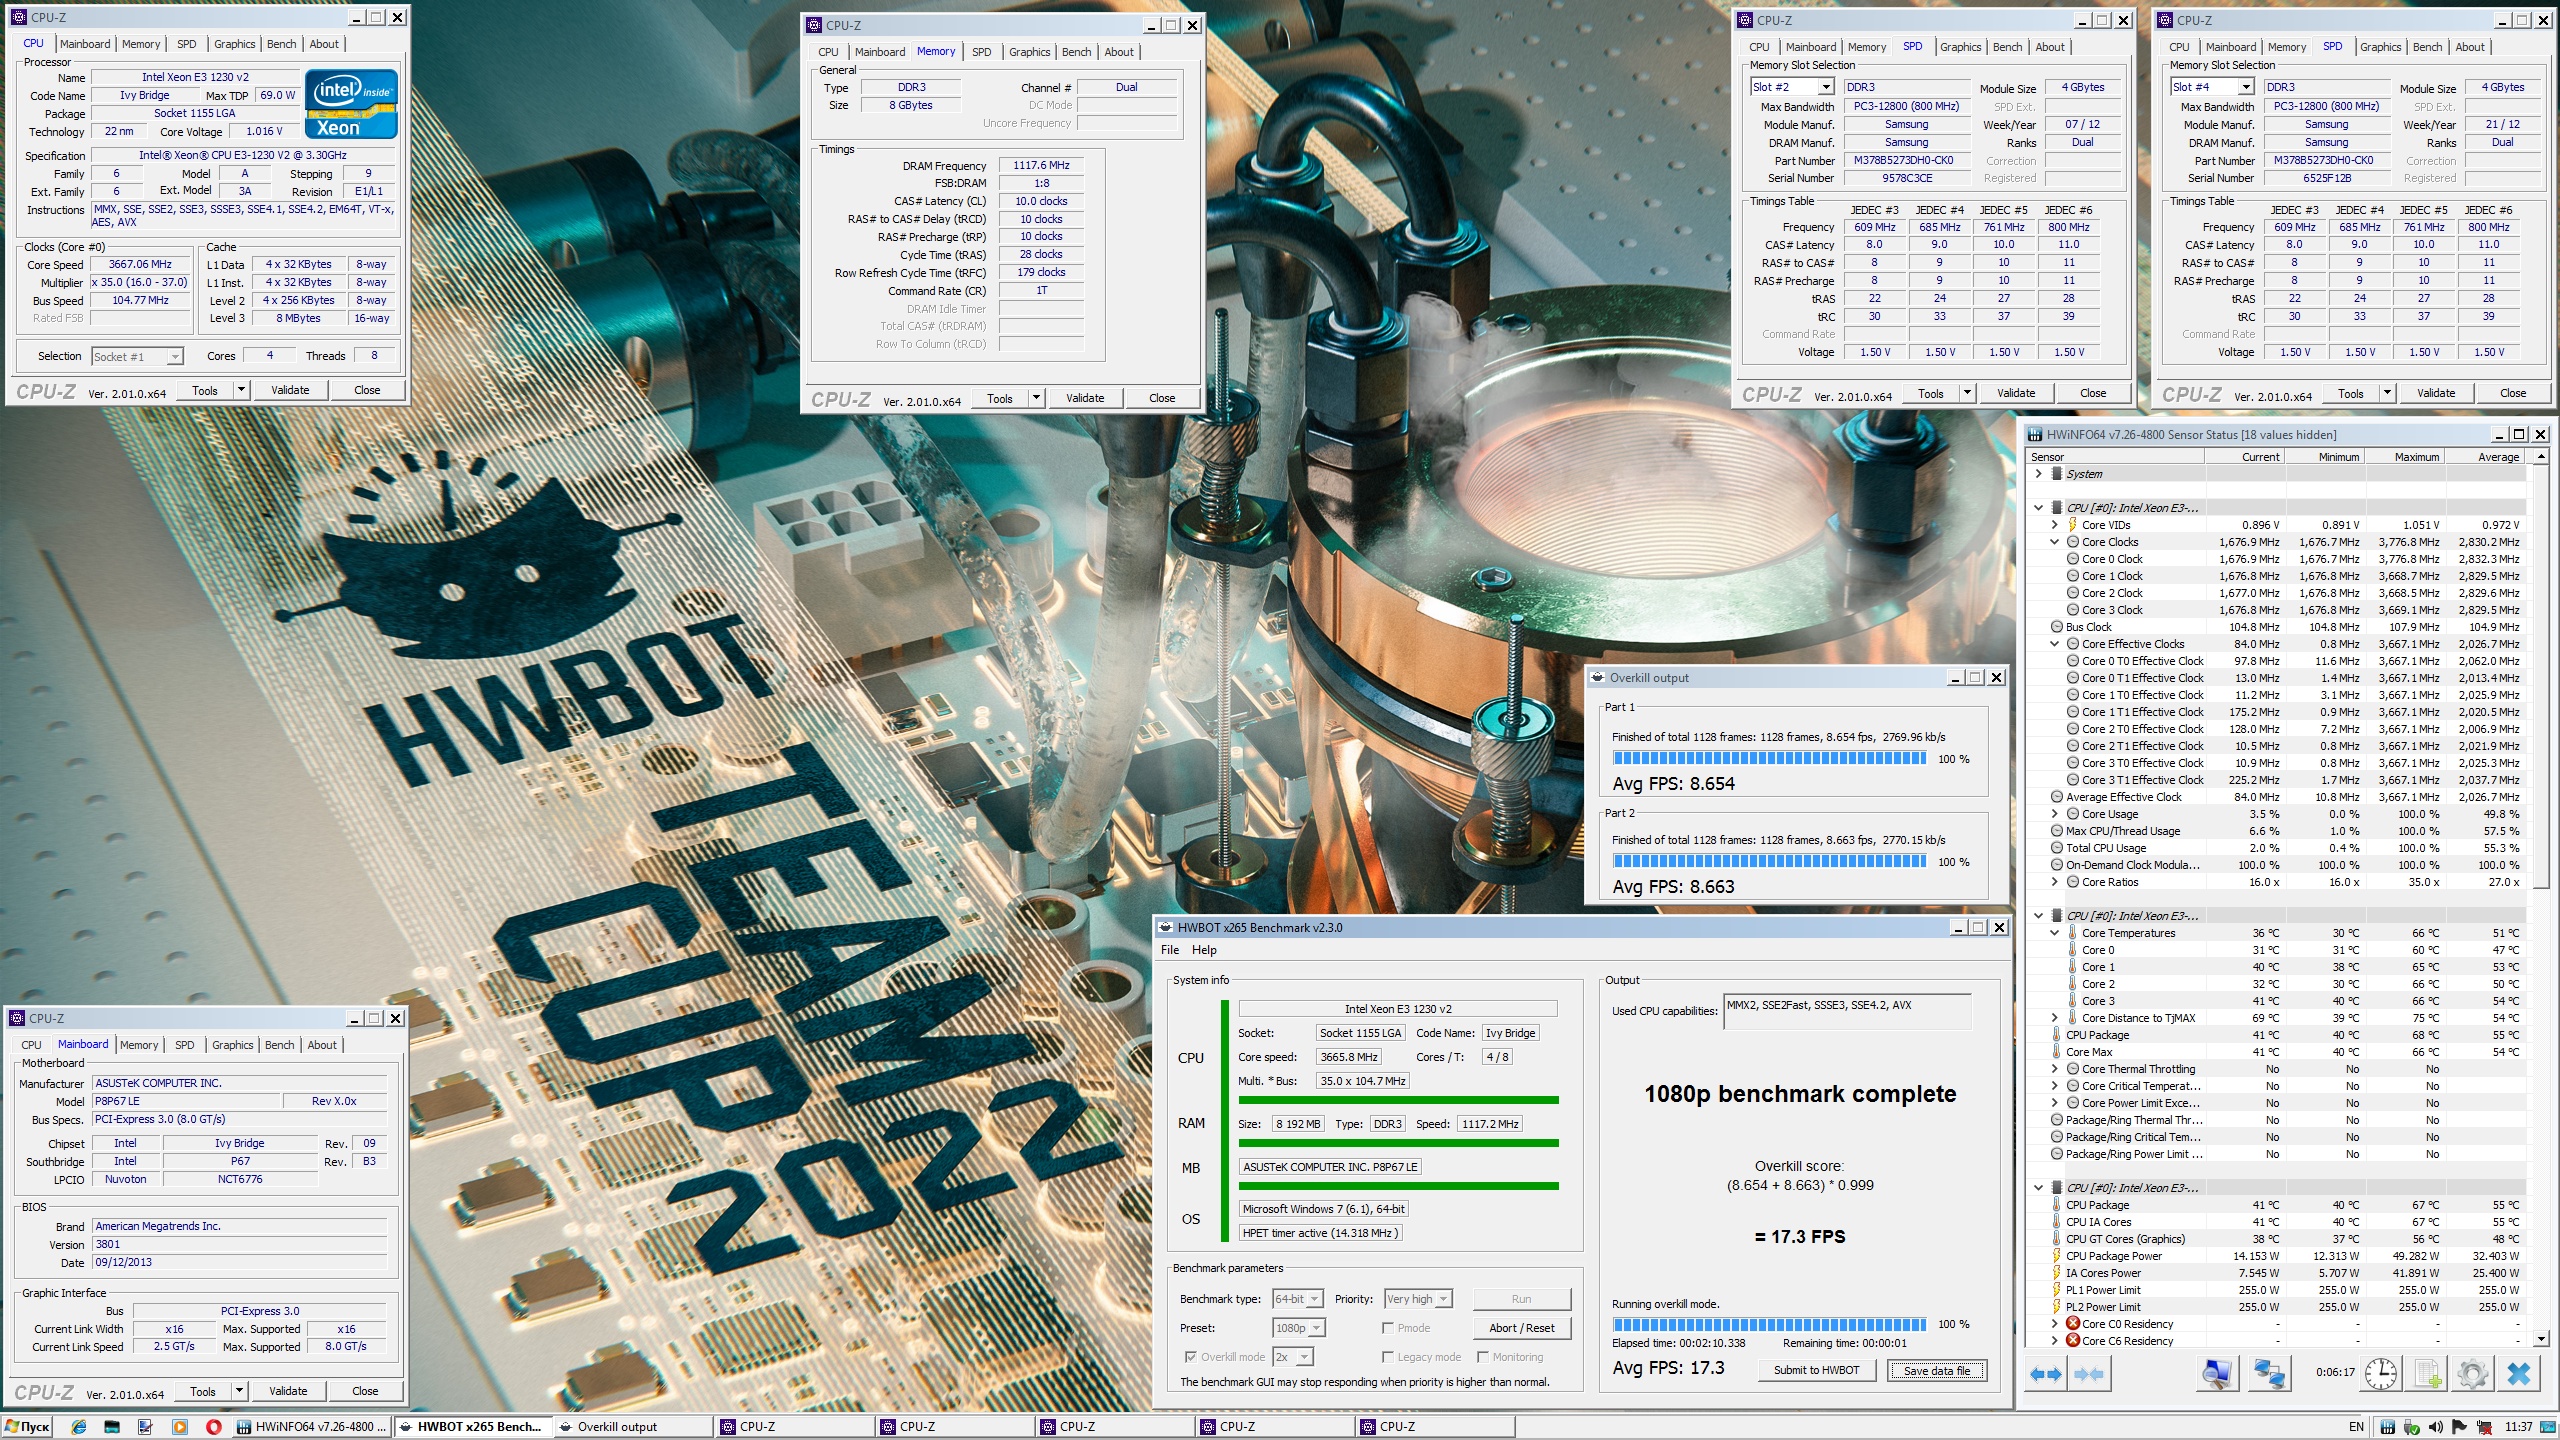Click the Core C6 Residency red X icon
2560x1440 pixels.
pos(2073,1340)
